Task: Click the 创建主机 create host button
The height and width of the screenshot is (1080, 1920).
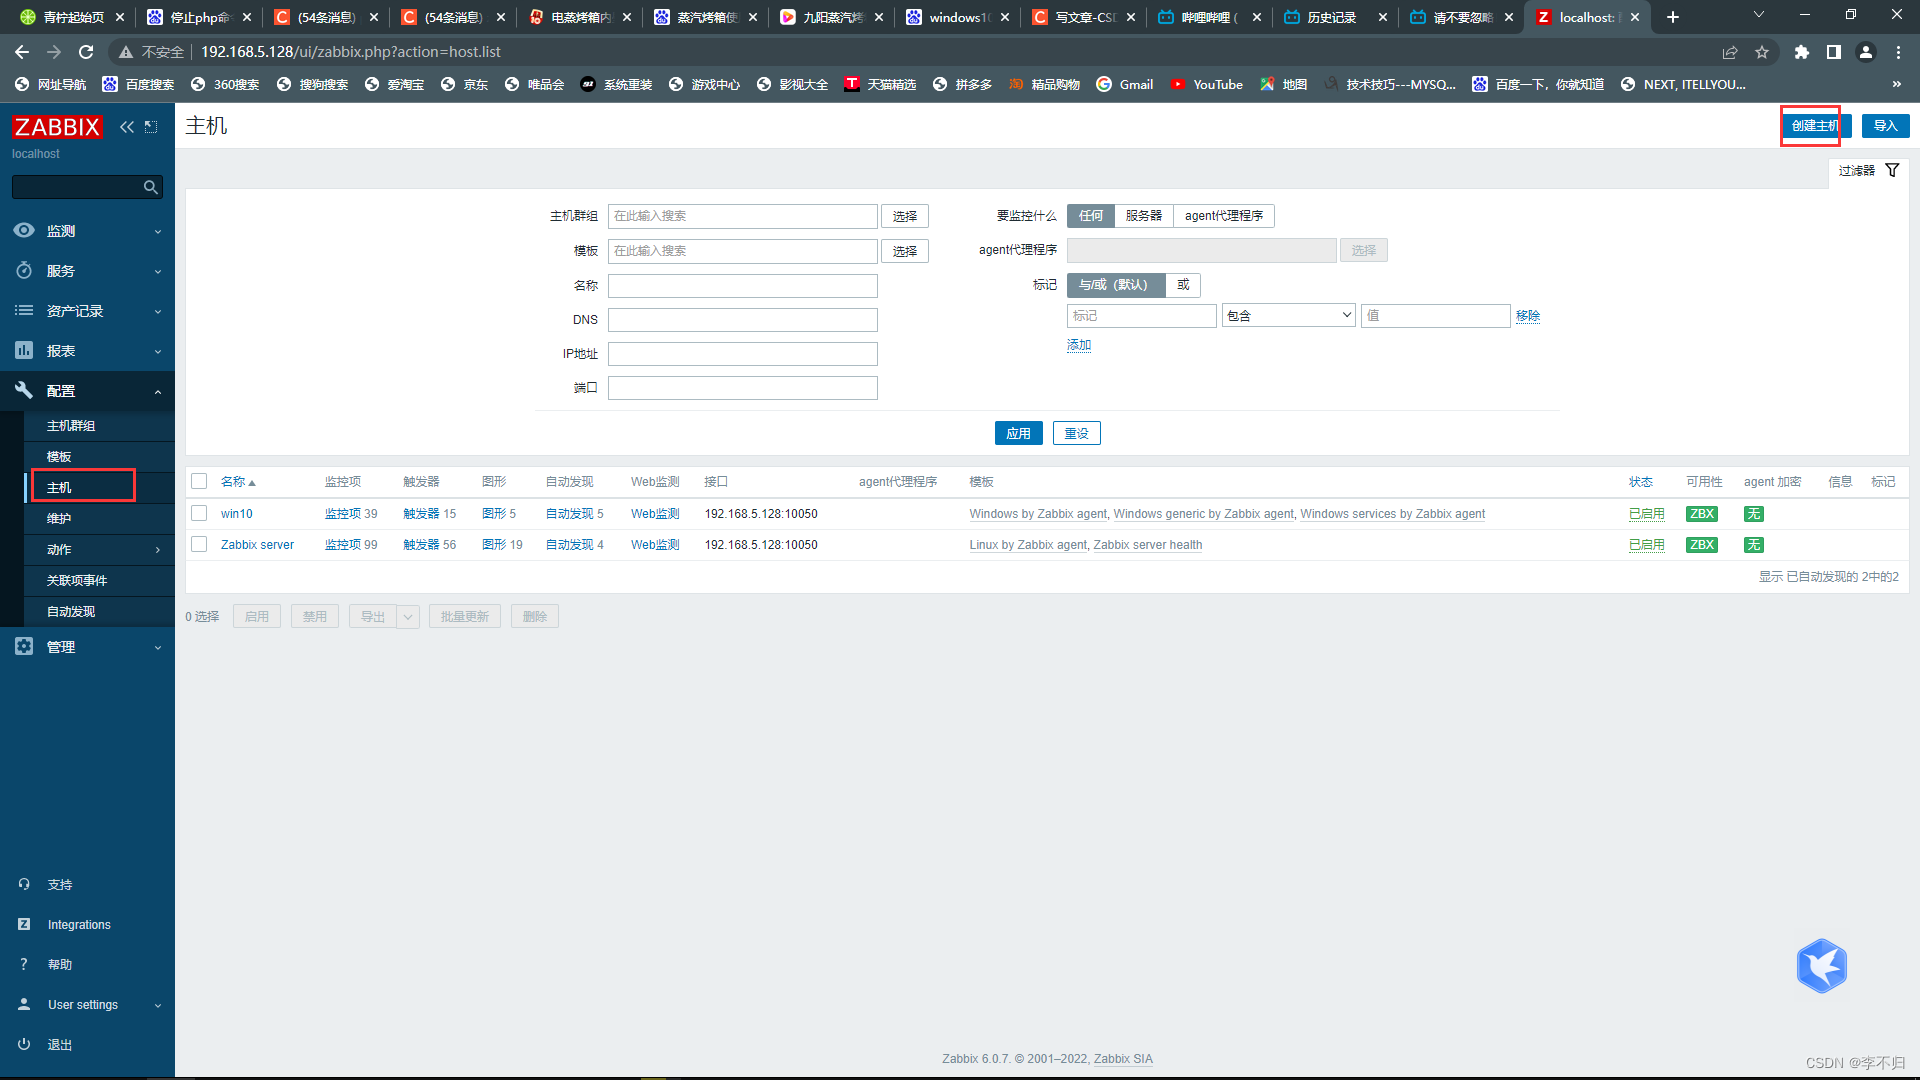Action: click(x=1814, y=126)
